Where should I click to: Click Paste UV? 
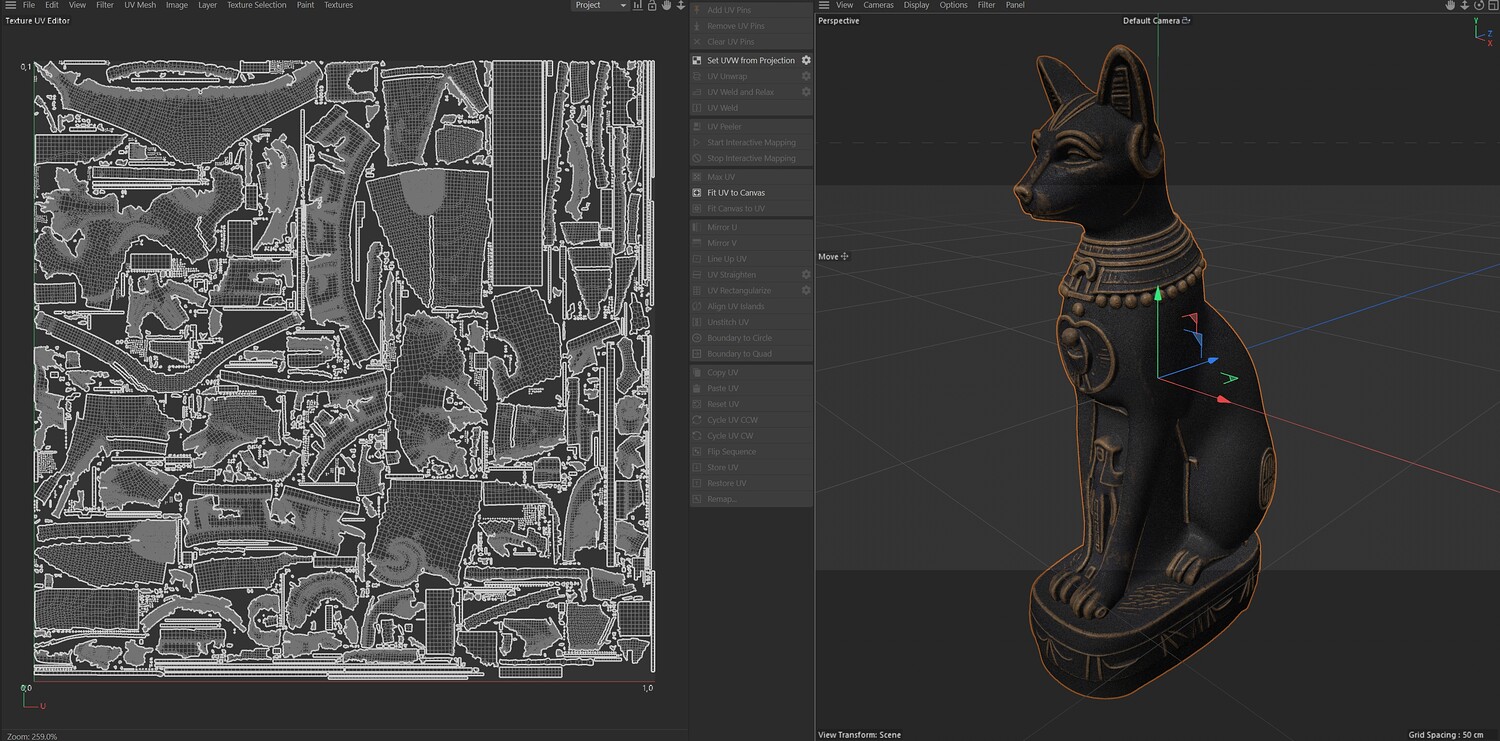point(723,389)
